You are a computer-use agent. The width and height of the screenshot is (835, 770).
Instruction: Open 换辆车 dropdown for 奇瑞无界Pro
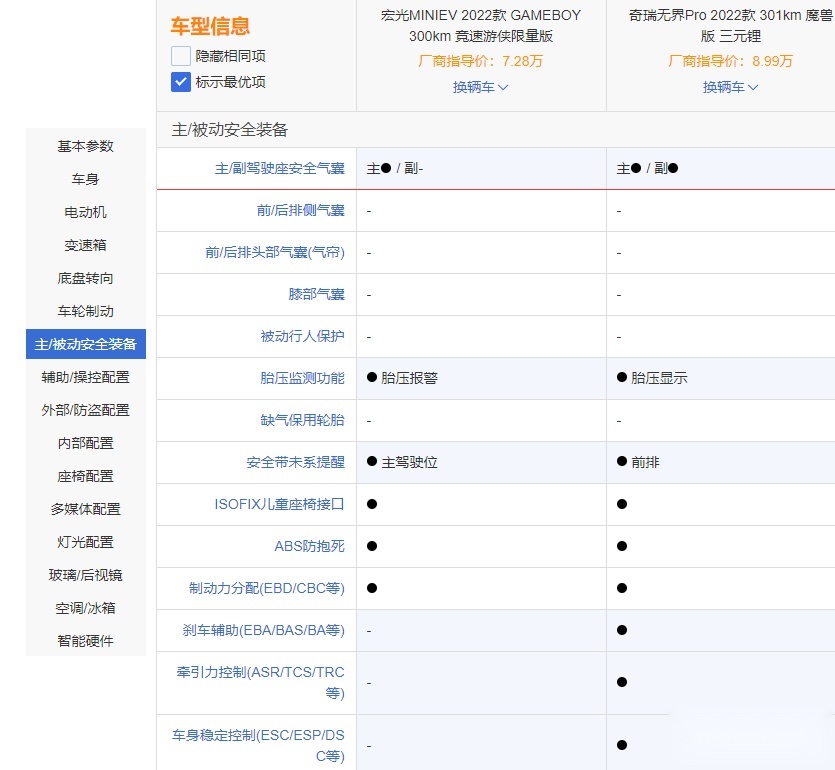(x=730, y=87)
